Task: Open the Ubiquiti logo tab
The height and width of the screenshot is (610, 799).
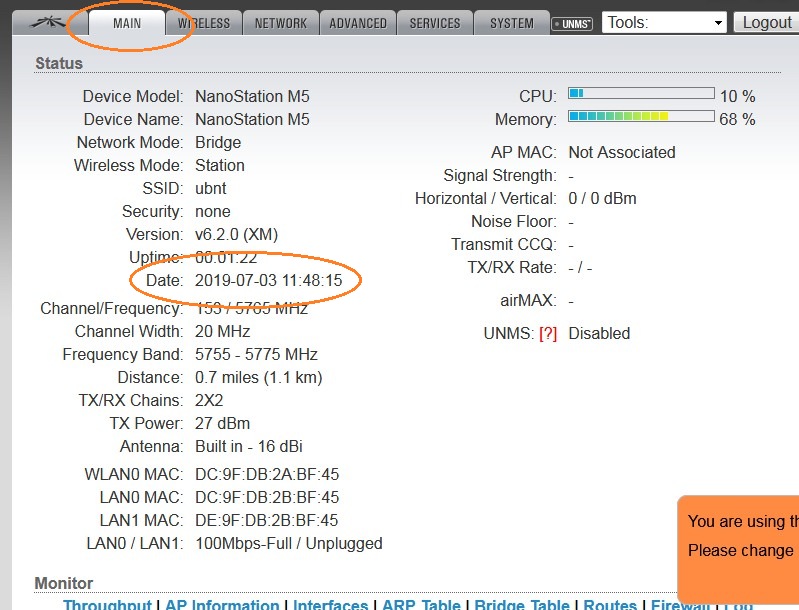Action: coord(48,23)
